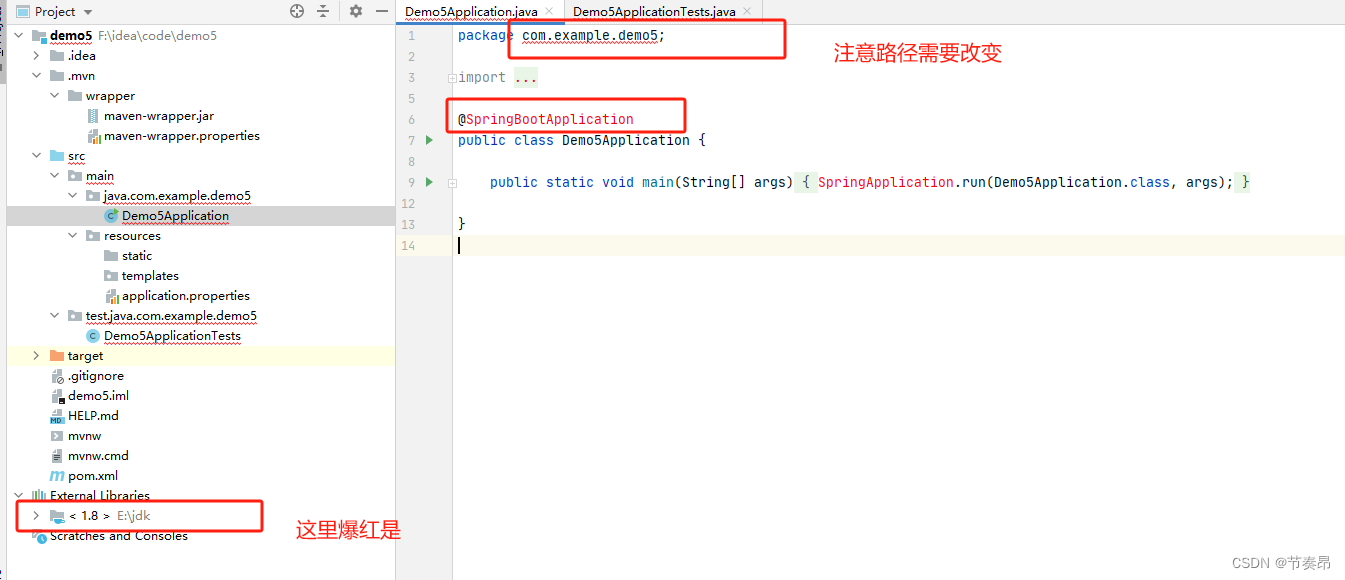Hide the Project panel with minus icon

[x=382, y=11]
